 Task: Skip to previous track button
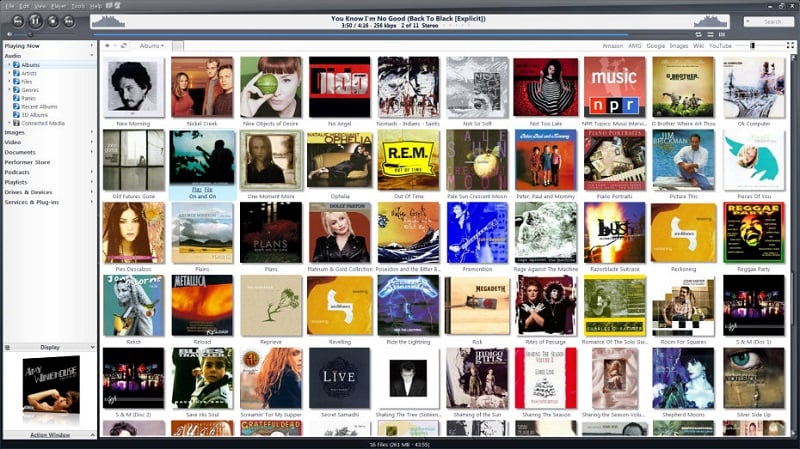tap(18, 21)
